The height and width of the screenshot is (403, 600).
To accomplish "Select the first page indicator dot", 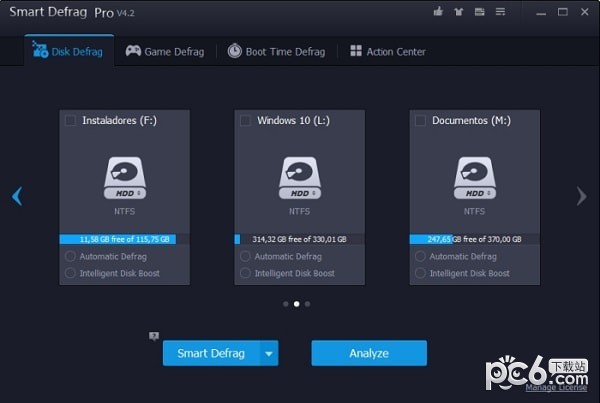I will click(285, 304).
